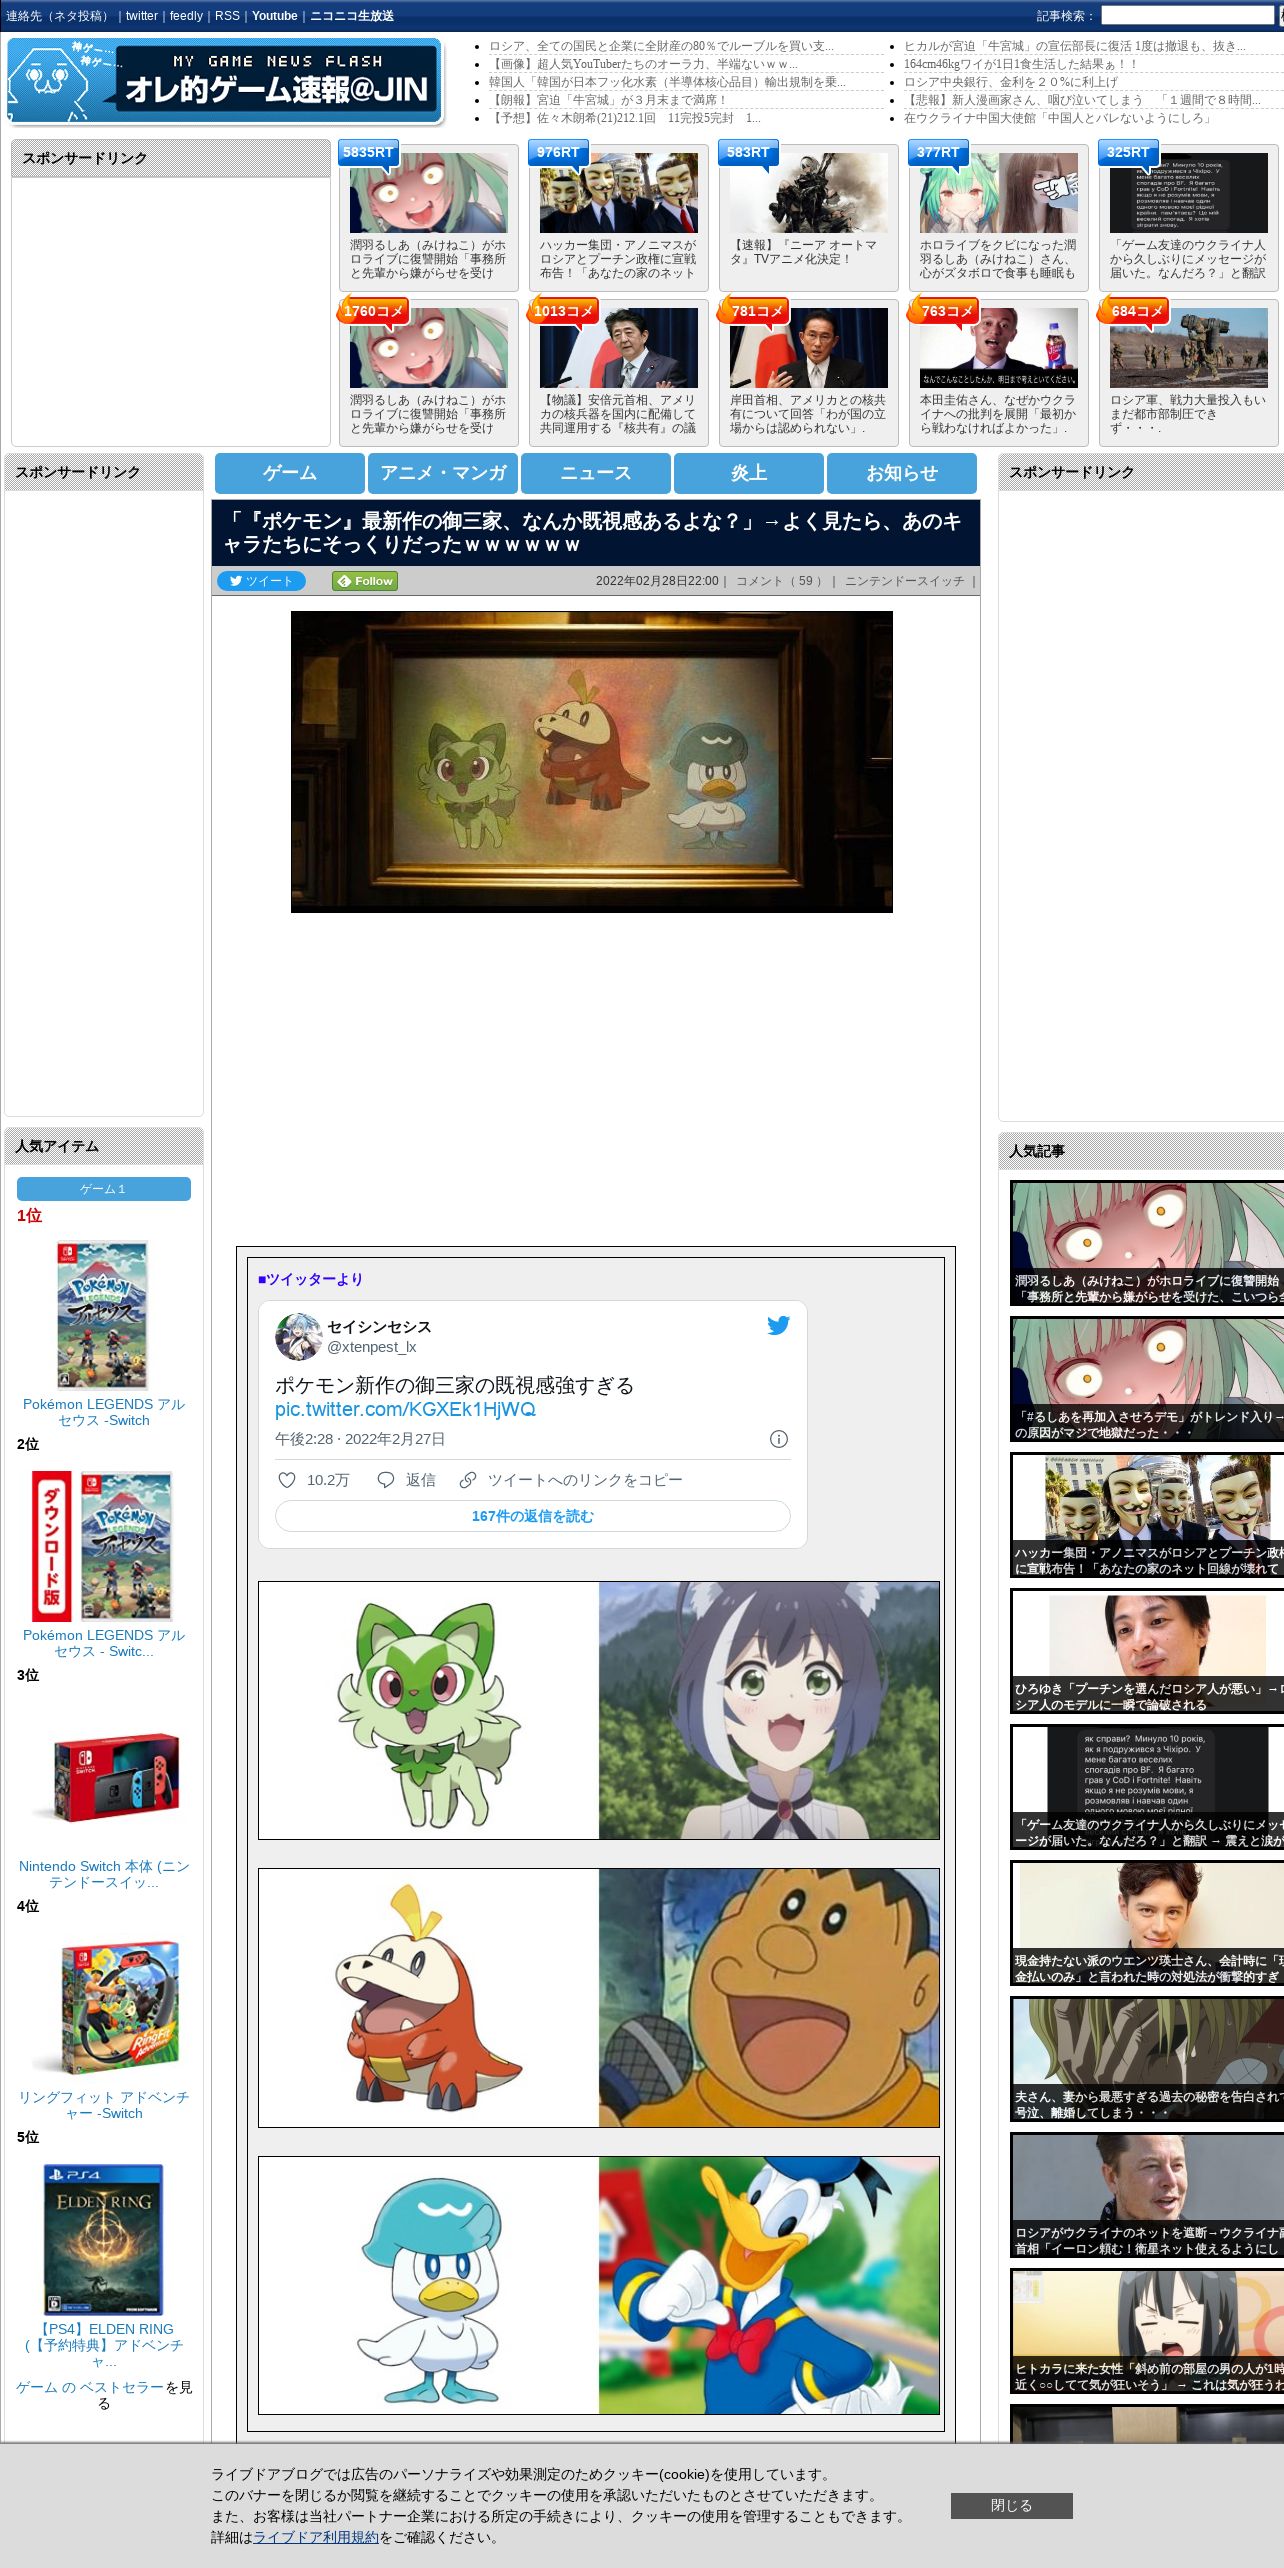Open the 684コメ ロシア軍 article thumbnail
Image resolution: width=1284 pixels, height=2568 pixels.
[x=1189, y=348]
